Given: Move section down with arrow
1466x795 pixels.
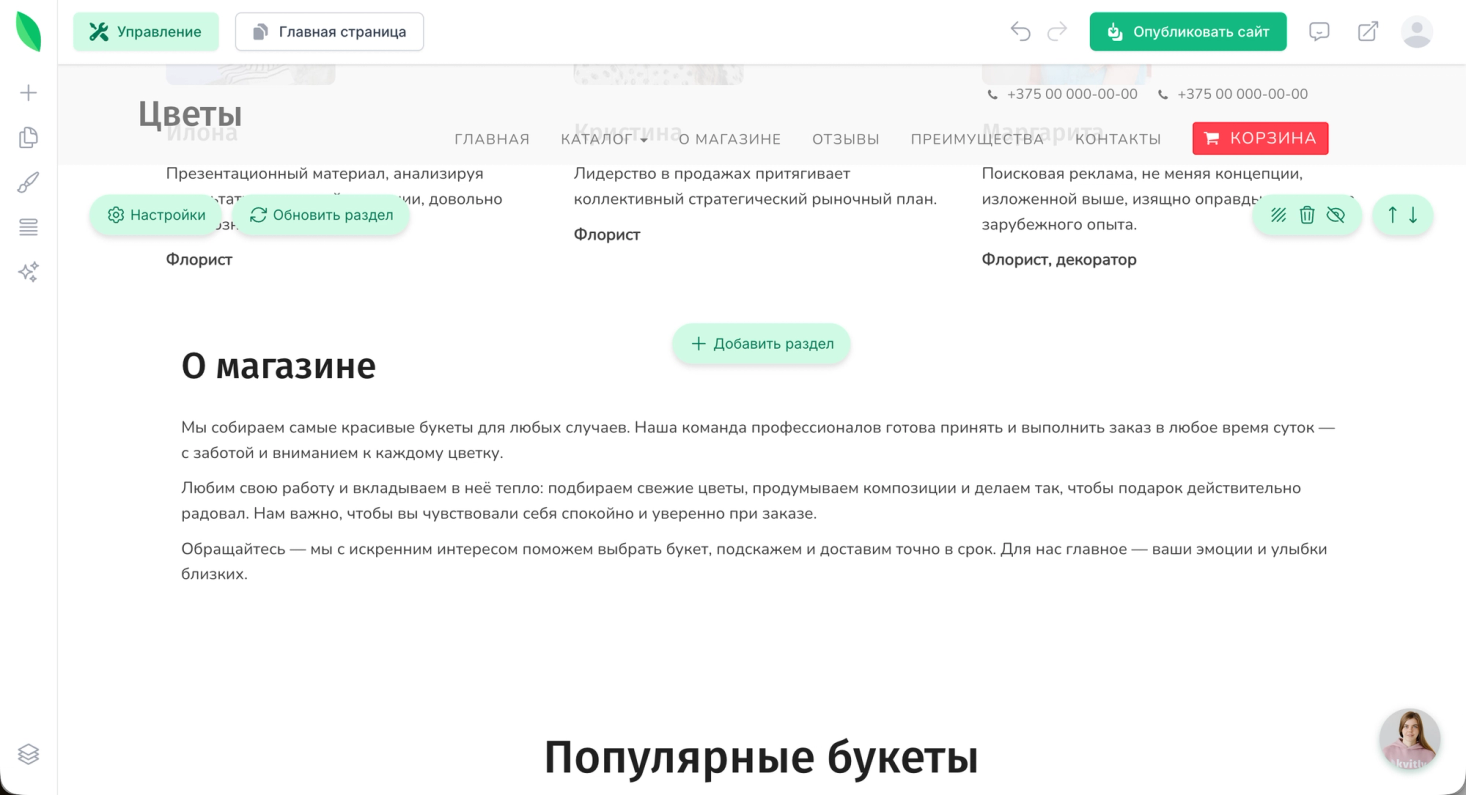Looking at the screenshot, I should (1413, 215).
